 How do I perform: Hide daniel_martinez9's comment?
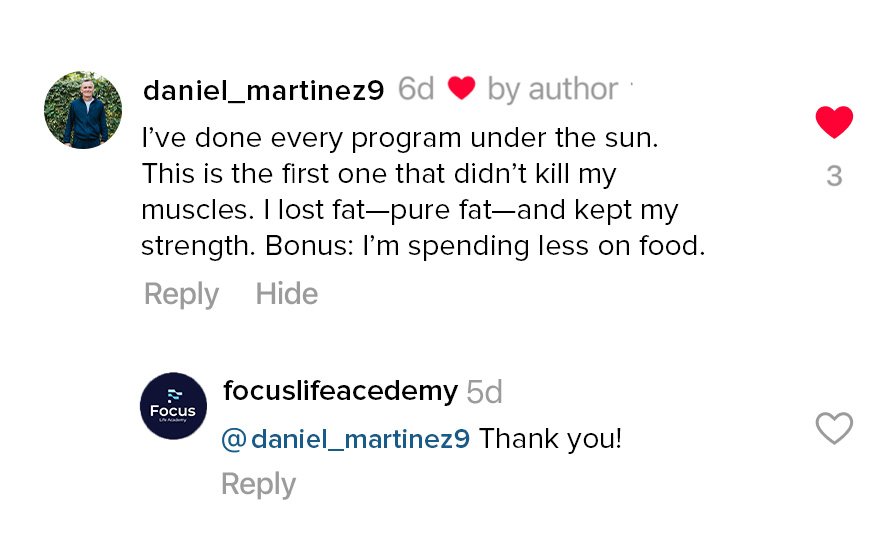(287, 294)
